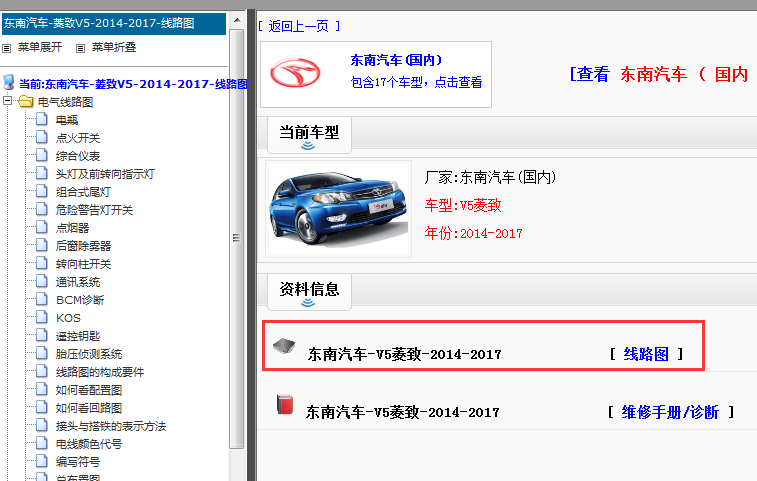Image resolution: width=757 pixels, height=481 pixels.
Task: Open the 点火开关 entry
Action: pyautogui.click(x=78, y=138)
